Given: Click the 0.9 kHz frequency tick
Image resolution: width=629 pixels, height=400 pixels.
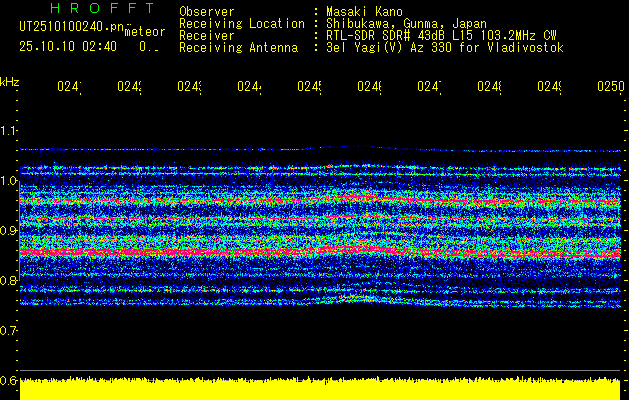Looking at the screenshot, I should point(9,231).
